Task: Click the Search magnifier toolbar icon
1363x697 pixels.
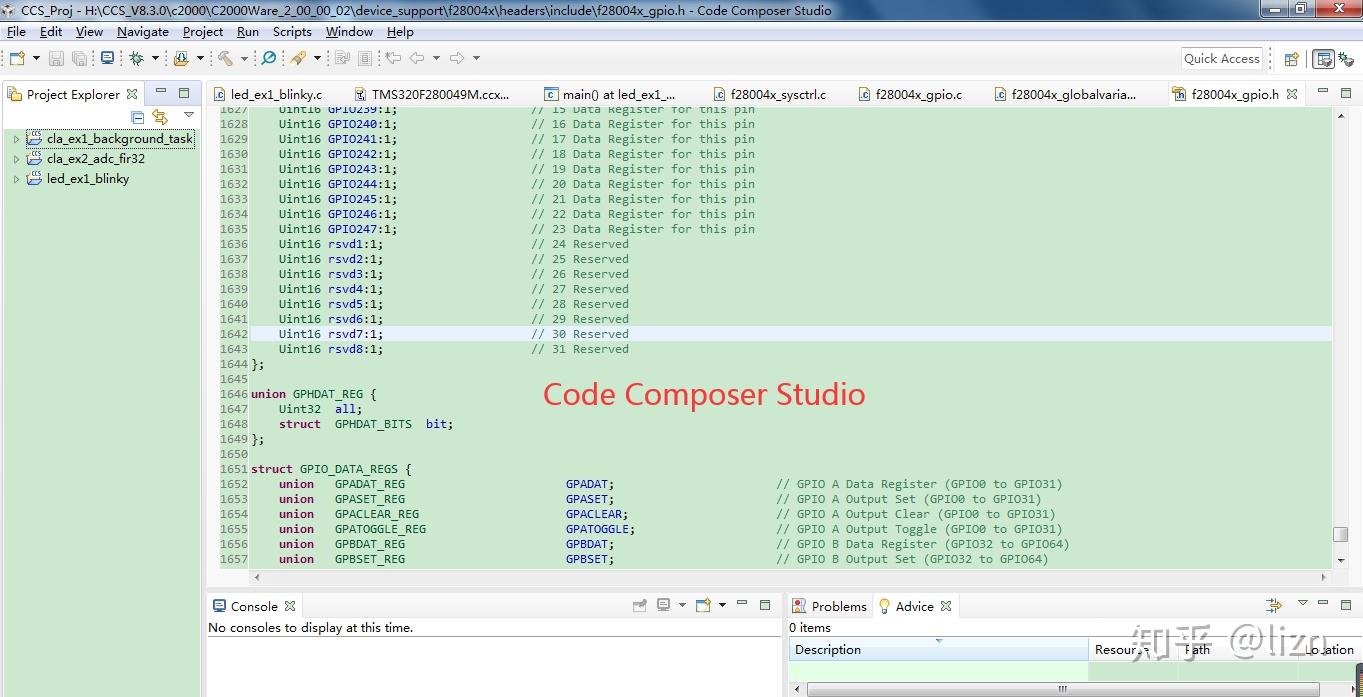Action: click(x=269, y=58)
